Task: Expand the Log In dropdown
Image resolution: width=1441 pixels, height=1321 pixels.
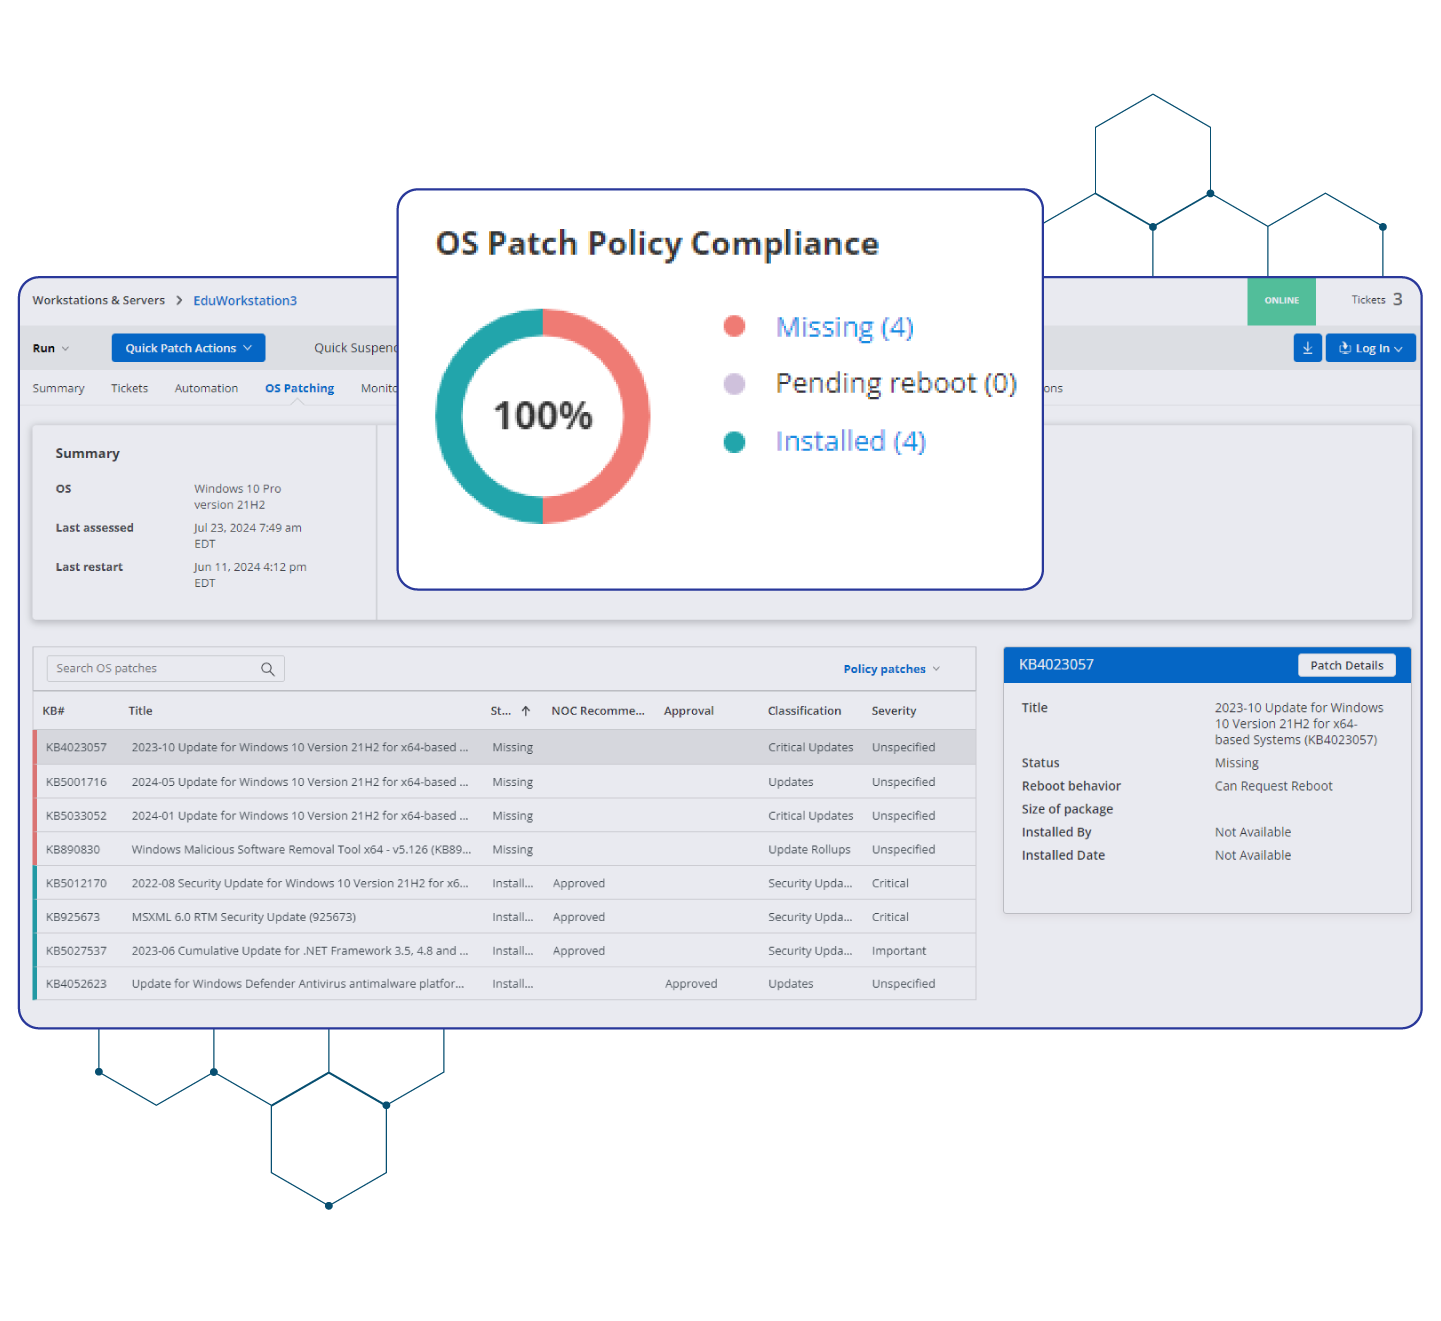Action: click(1370, 348)
